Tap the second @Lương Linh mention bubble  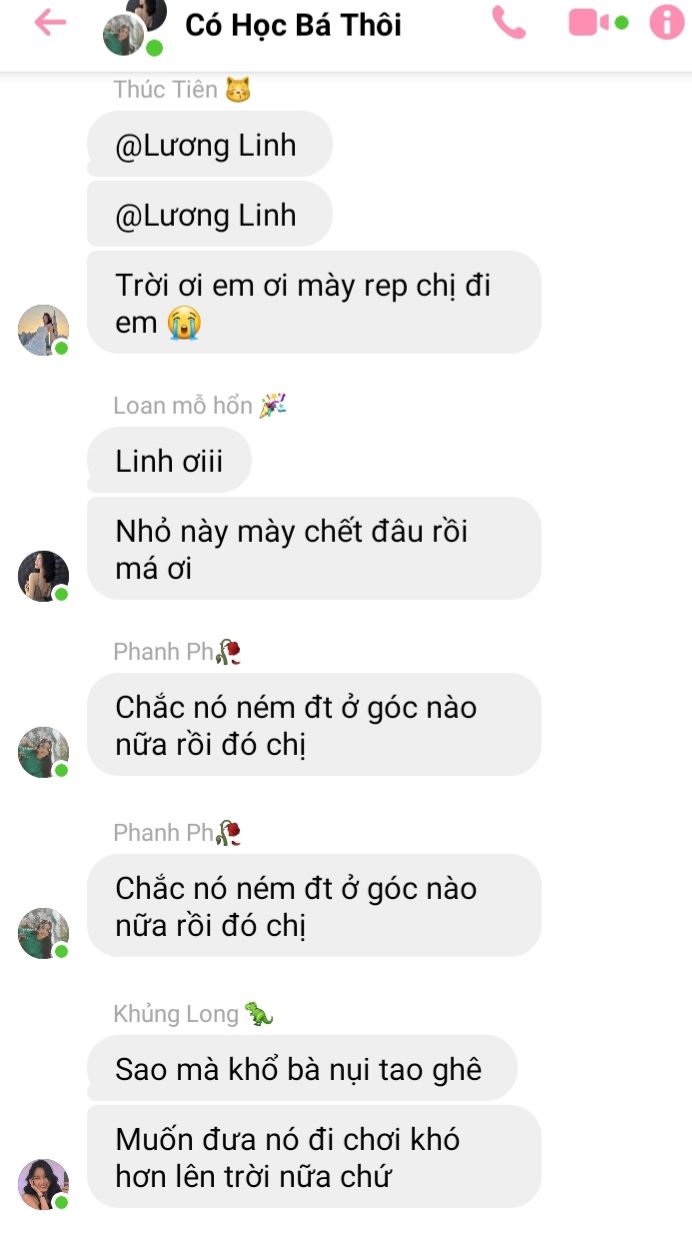click(x=209, y=215)
